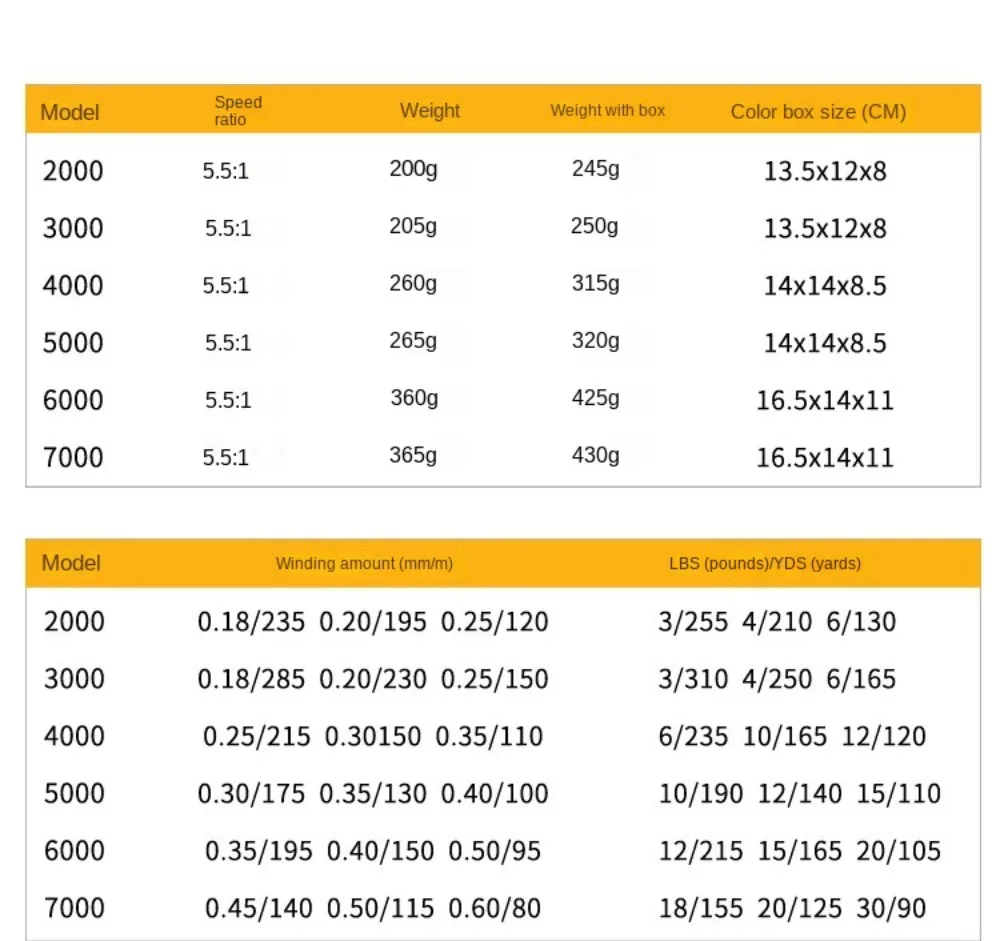Select model 2000 in the top table
The width and height of the screenshot is (1000, 941).
coord(73,171)
